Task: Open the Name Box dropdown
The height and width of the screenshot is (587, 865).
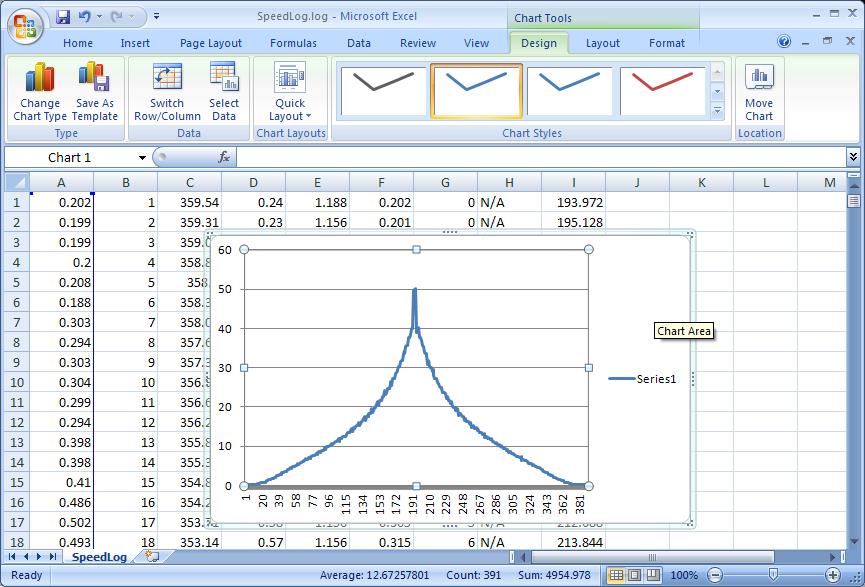Action: tap(142, 158)
